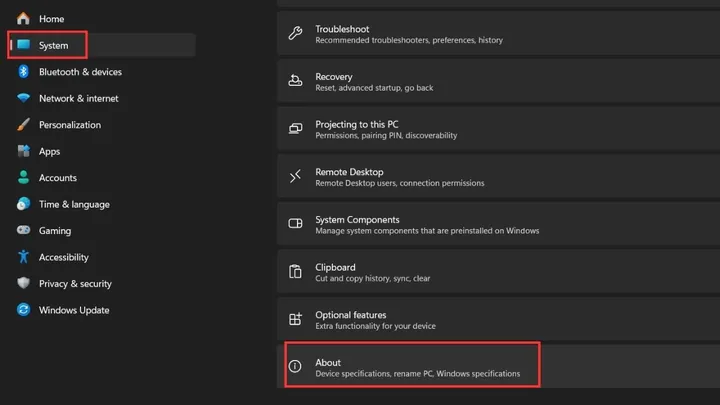This screenshot has width=720, height=405.
Task: Click 'Extra functionality for your device' text
Action: point(375,326)
